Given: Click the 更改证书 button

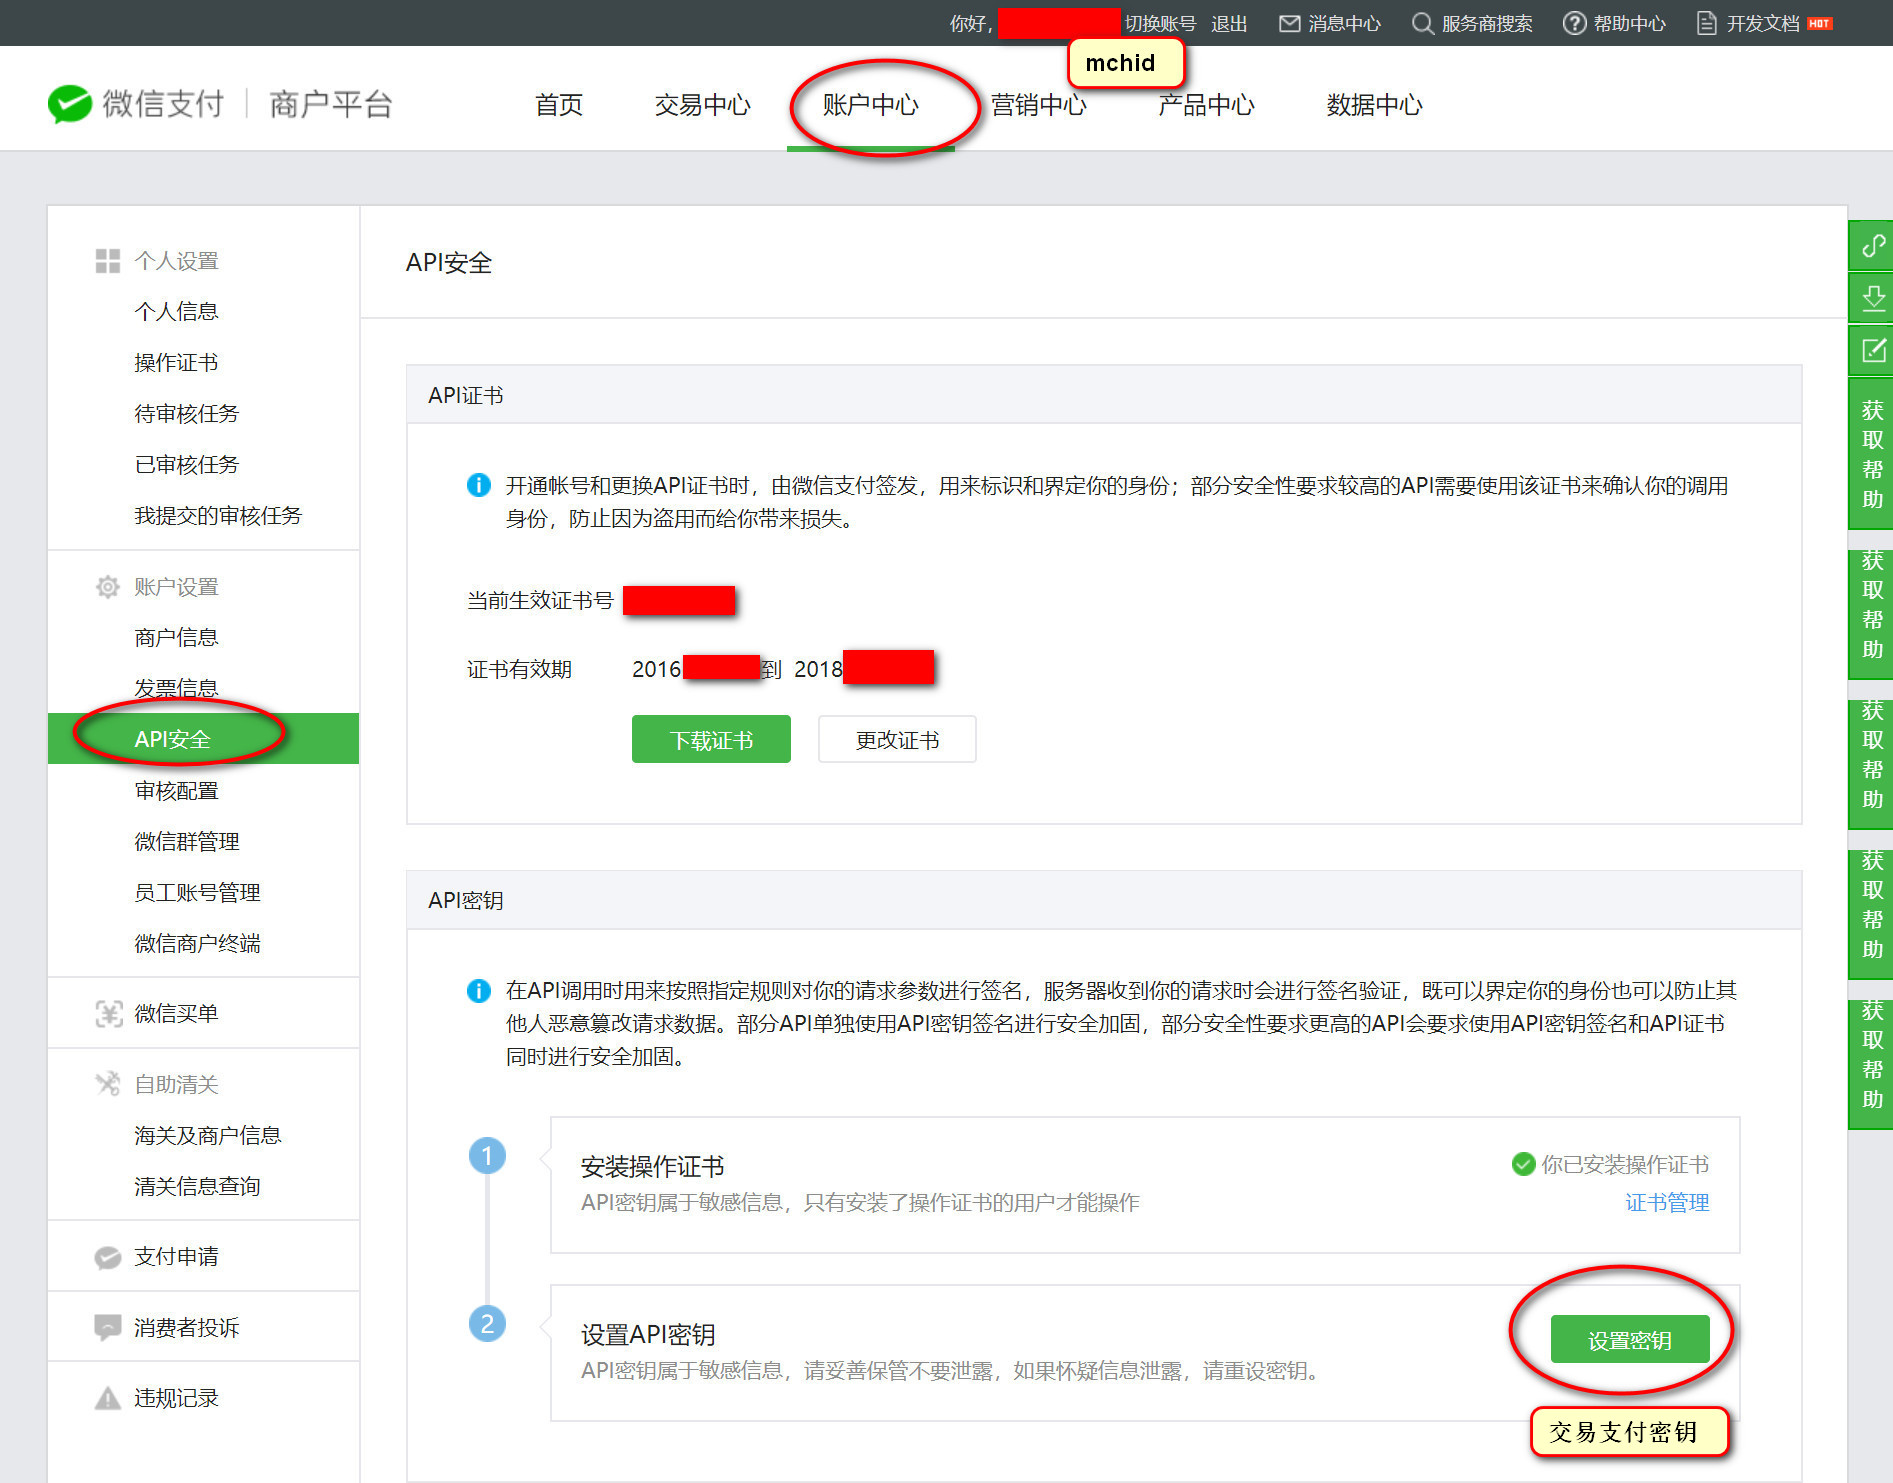Looking at the screenshot, I should point(897,740).
